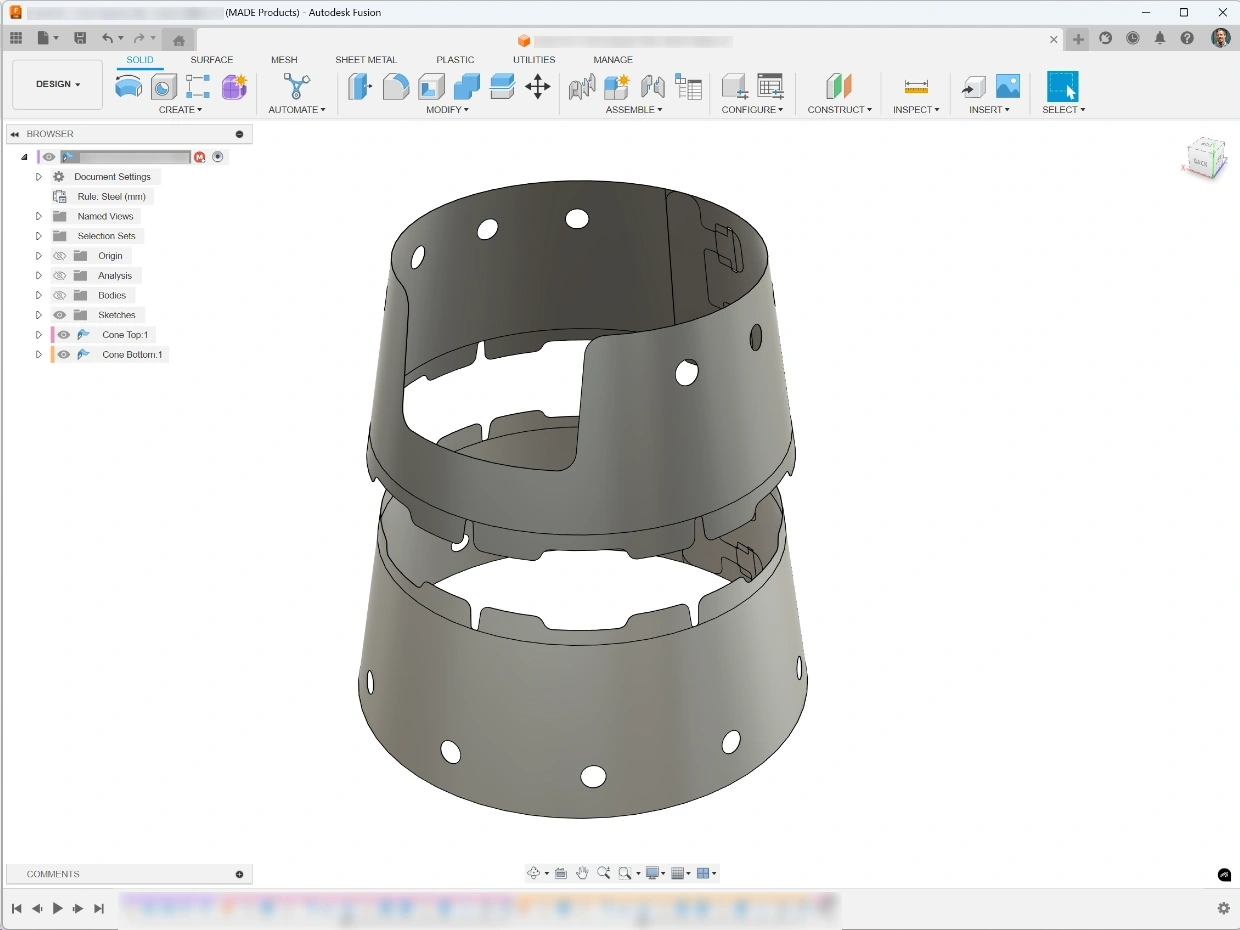Select the Fillet tool in Modify
This screenshot has width=1240, height=930.
coord(396,87)
